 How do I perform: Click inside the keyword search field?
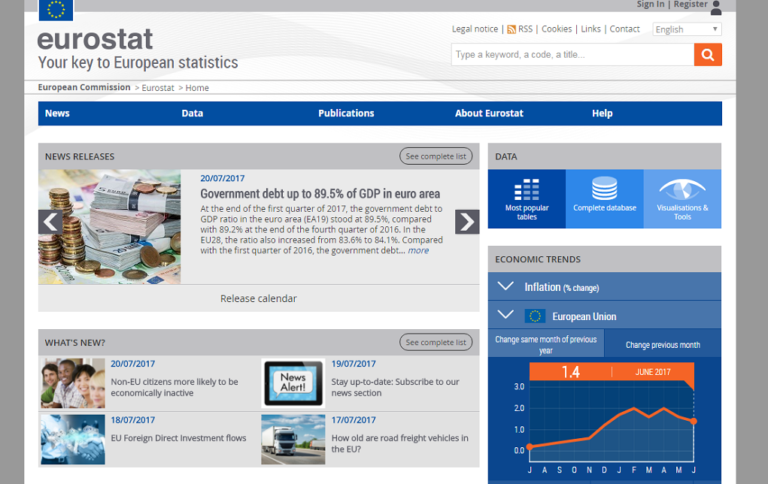572,54
